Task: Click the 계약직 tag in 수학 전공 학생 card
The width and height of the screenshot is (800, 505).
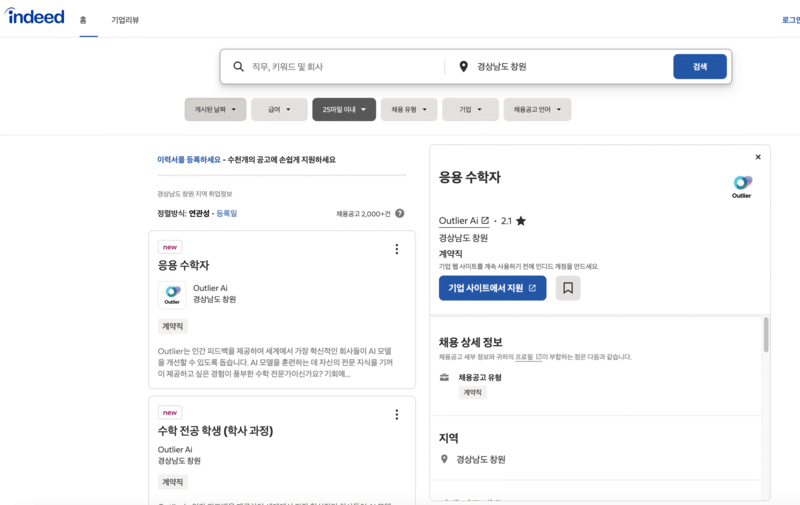Action: pos(172,482)
